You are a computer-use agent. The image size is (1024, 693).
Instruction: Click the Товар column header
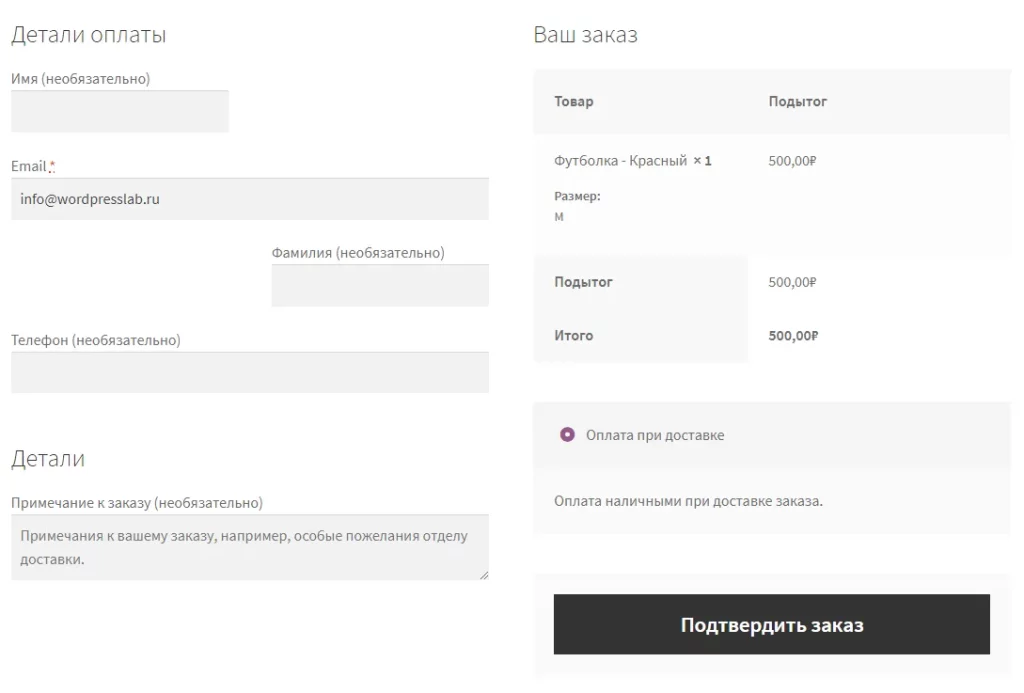tap(573, 101)
